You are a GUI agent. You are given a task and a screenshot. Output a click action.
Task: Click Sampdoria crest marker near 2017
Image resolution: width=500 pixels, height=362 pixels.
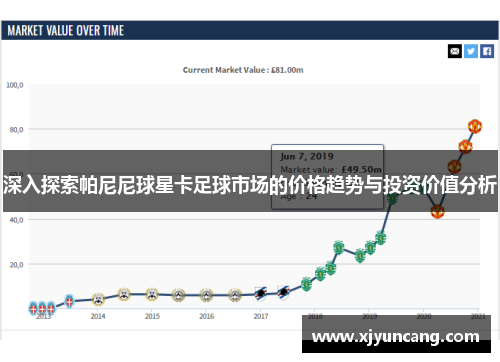(x=261, y=294)
